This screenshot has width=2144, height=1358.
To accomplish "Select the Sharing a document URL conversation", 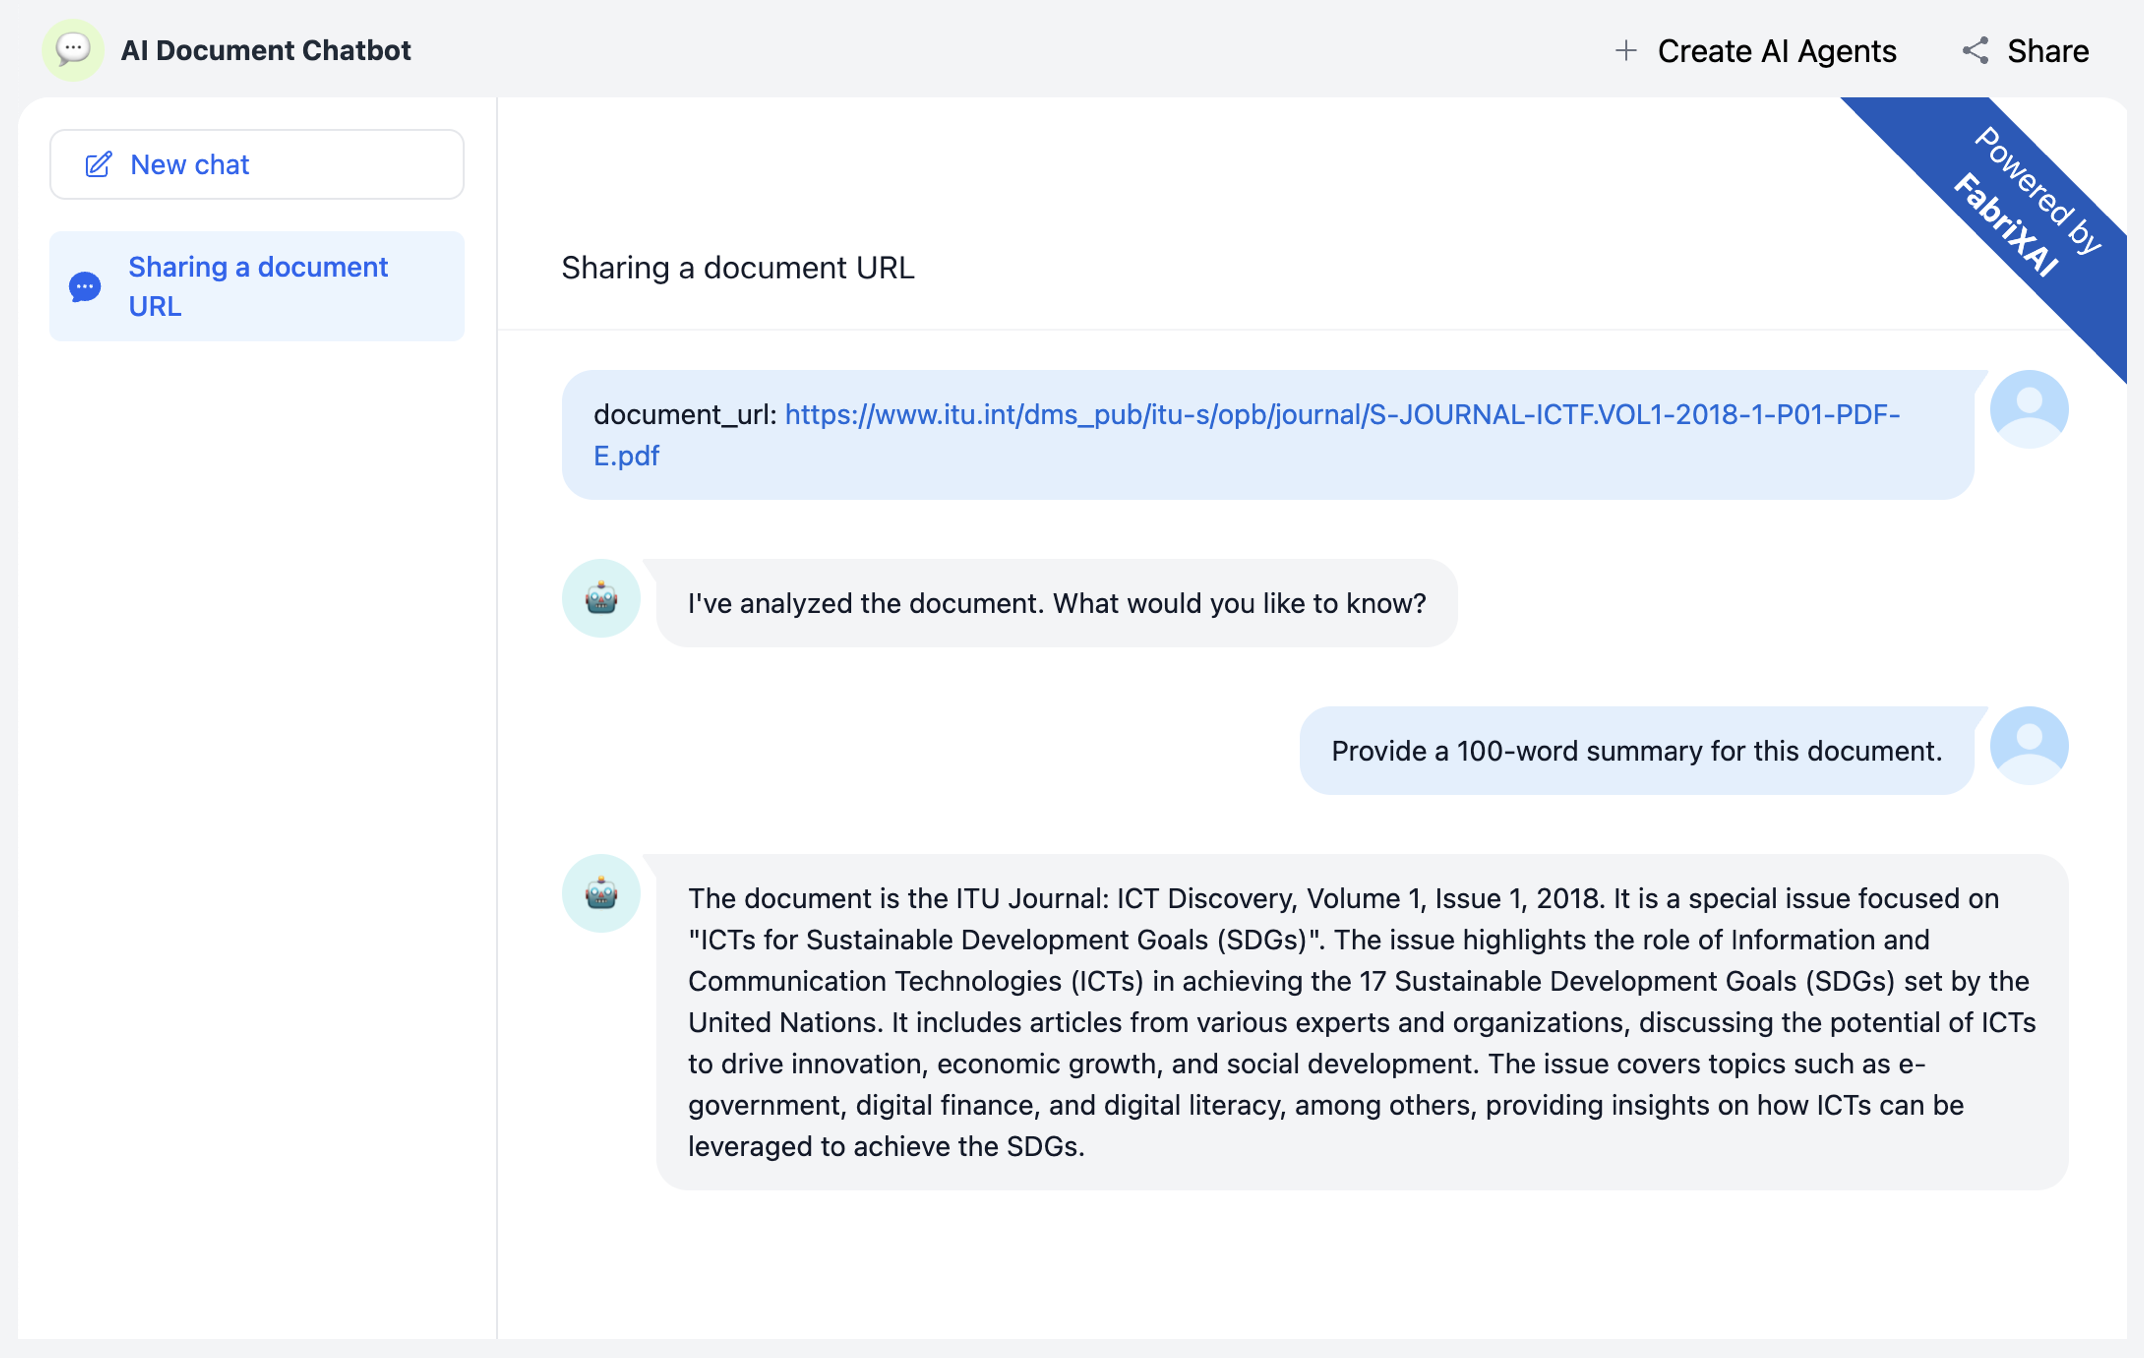I will pyautogui.click(x=257, y=286).
